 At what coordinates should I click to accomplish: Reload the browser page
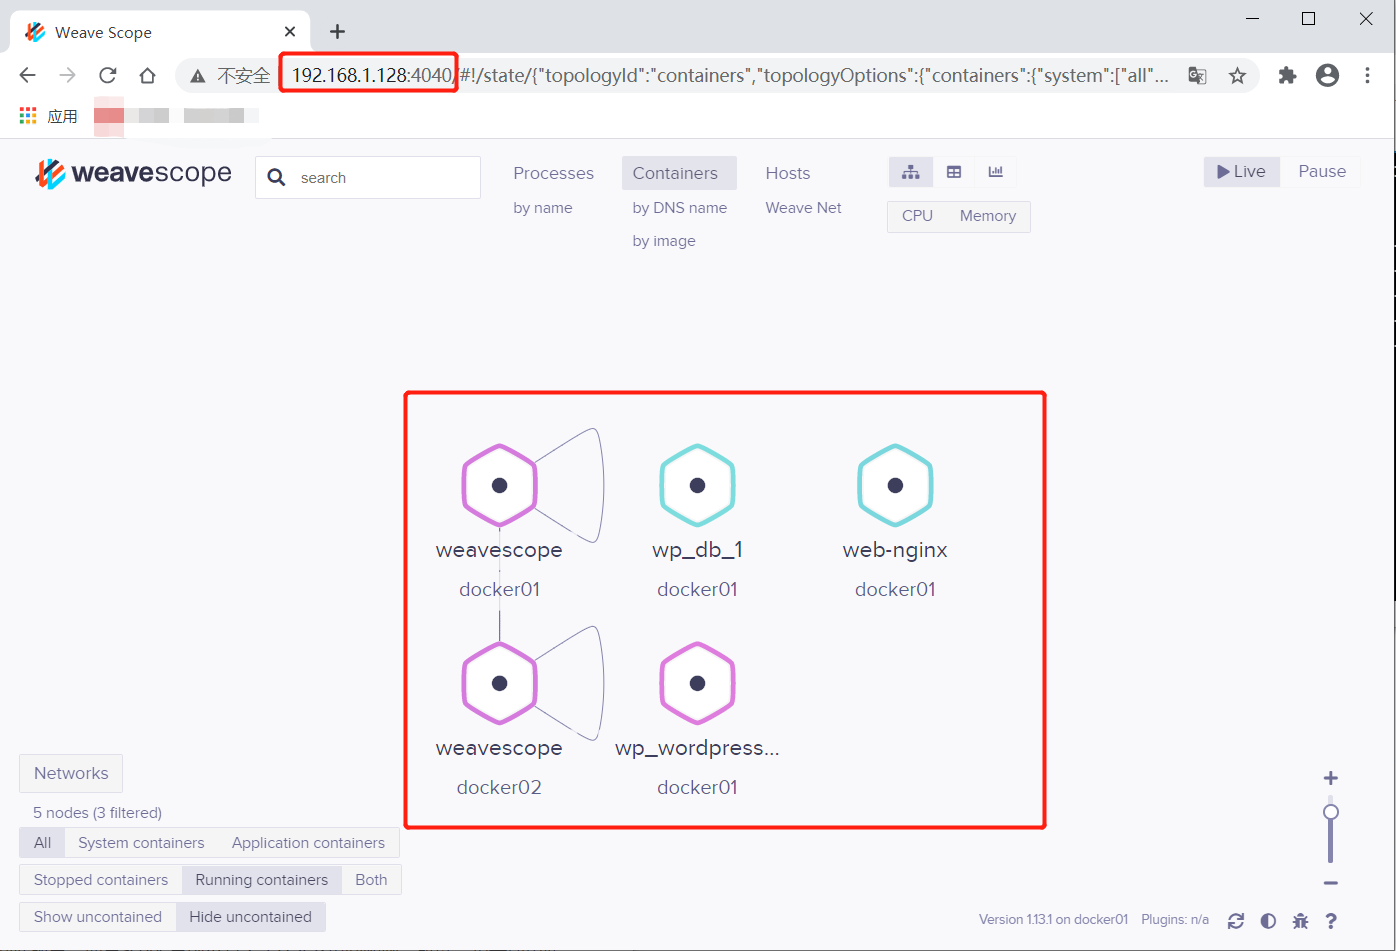point(107,75)
